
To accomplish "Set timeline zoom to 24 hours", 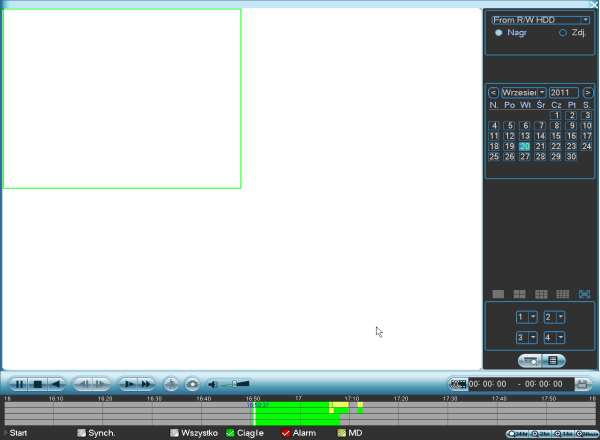I will pyautogui.click(x=517, y=434).
